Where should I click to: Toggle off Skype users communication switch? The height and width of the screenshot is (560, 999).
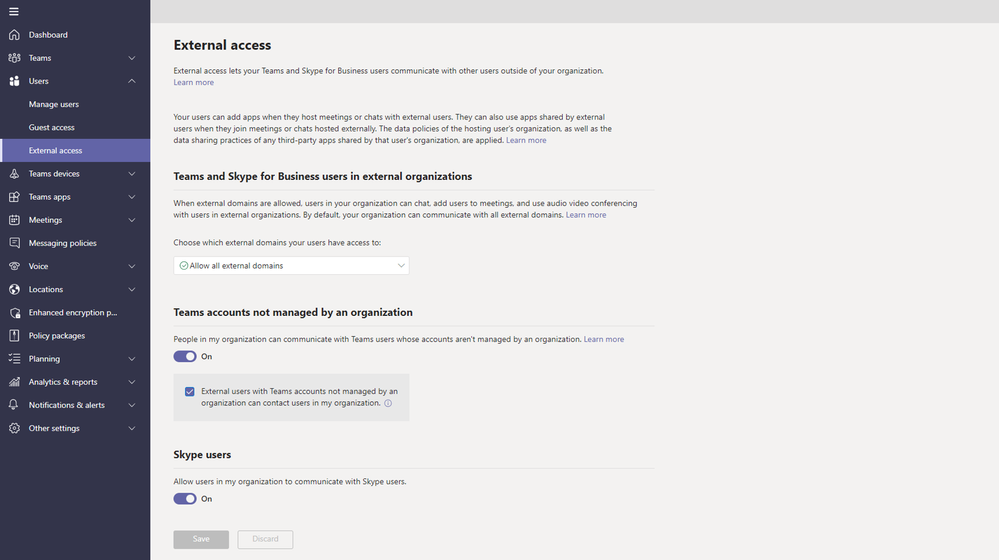(x=185, y=499)
